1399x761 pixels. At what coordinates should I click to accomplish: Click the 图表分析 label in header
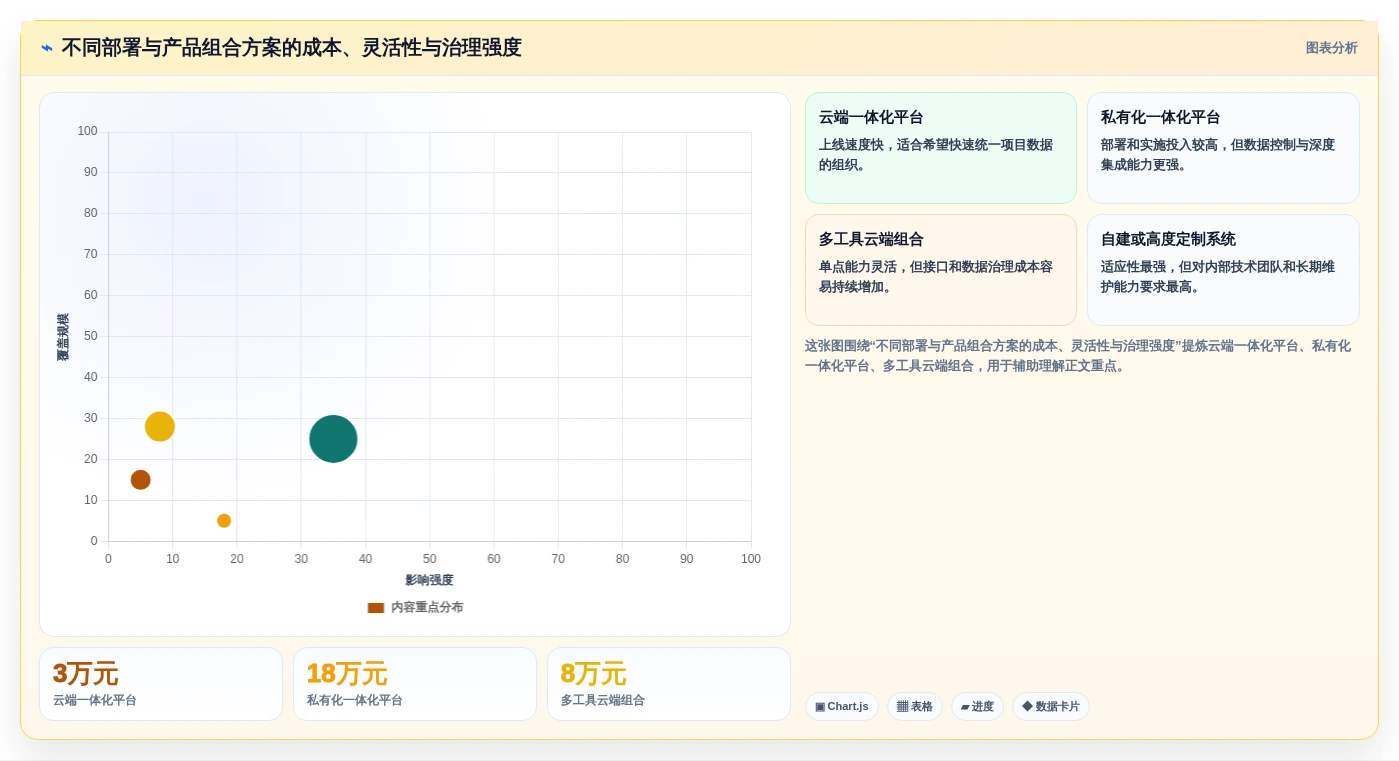coord(1331,48)
